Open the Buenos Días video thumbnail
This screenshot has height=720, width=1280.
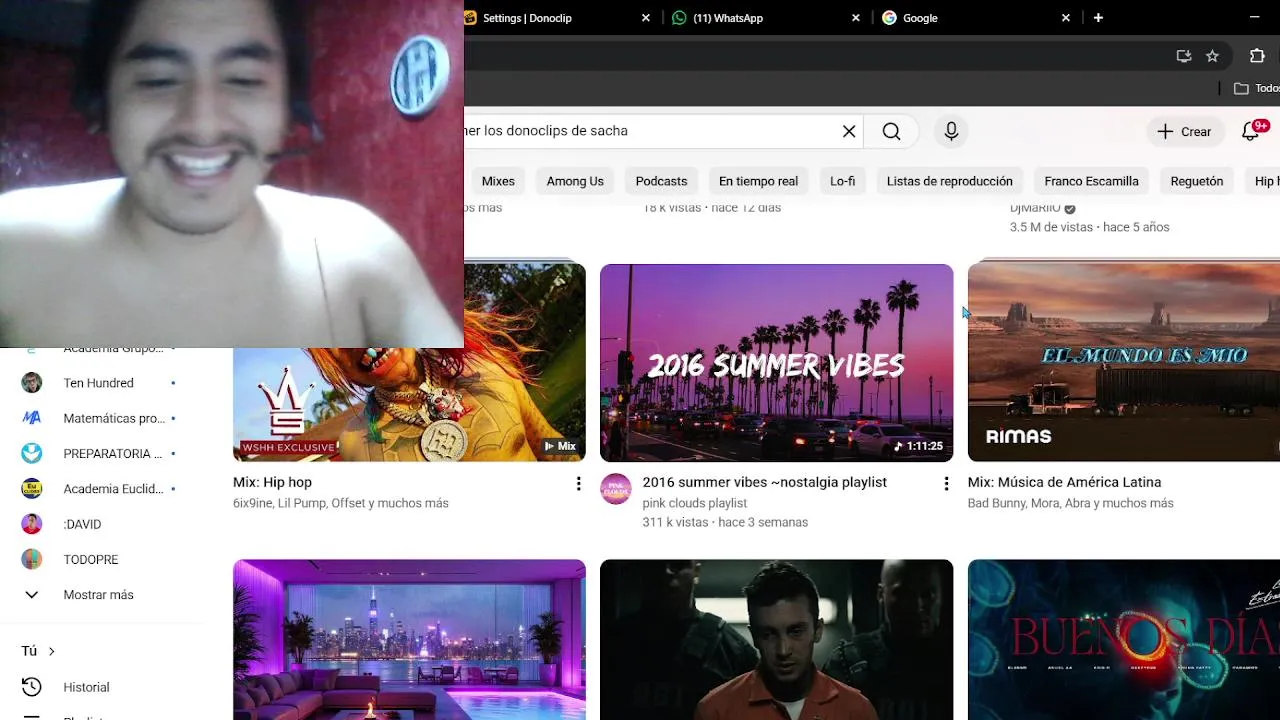pyautogui.click(x=1124, y=640)
